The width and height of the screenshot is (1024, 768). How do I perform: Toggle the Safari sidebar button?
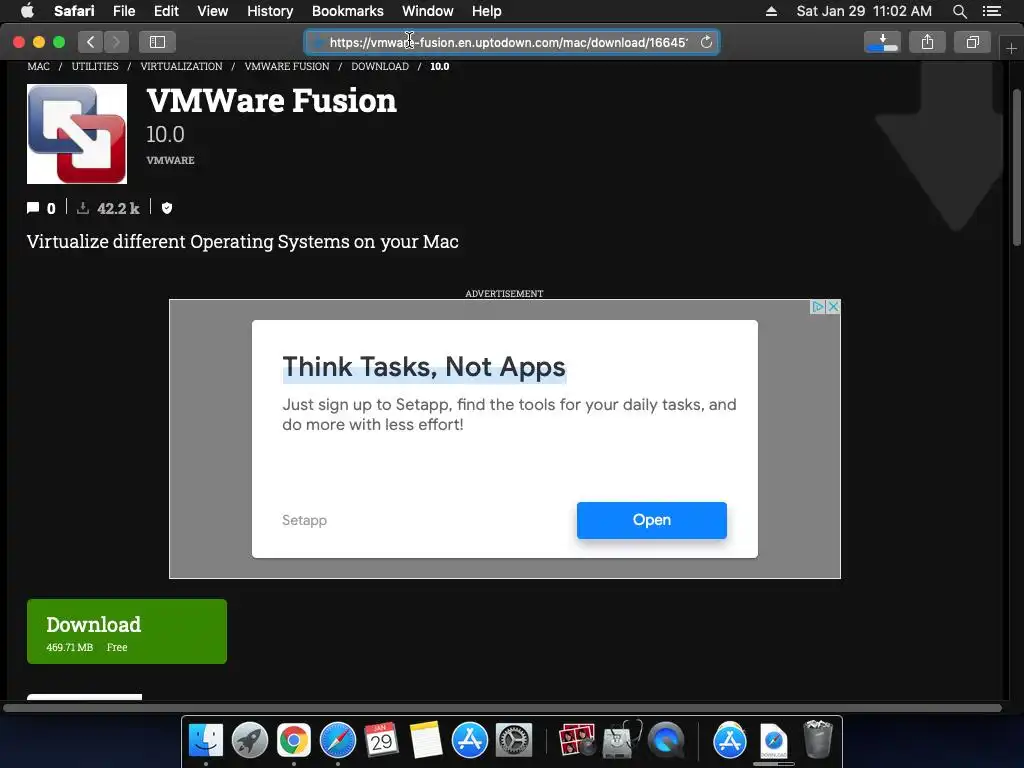[157, 42]
